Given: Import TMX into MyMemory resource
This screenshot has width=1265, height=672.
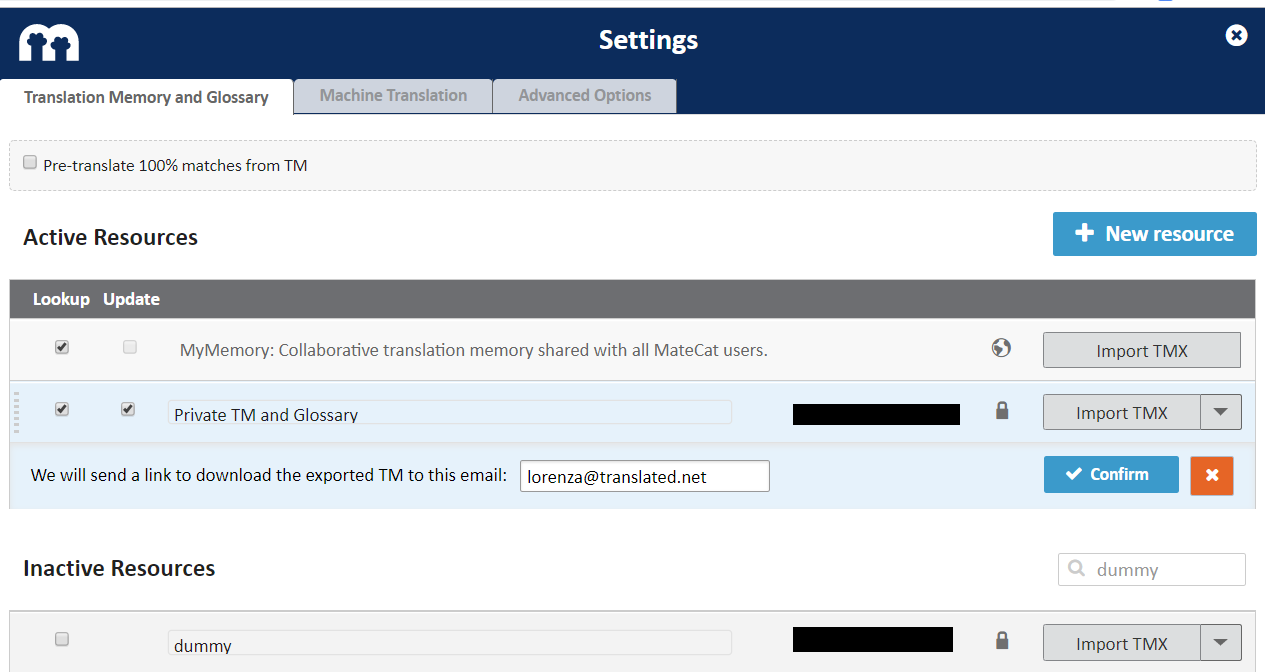Looking at the screenshot, I should 1141,350.
